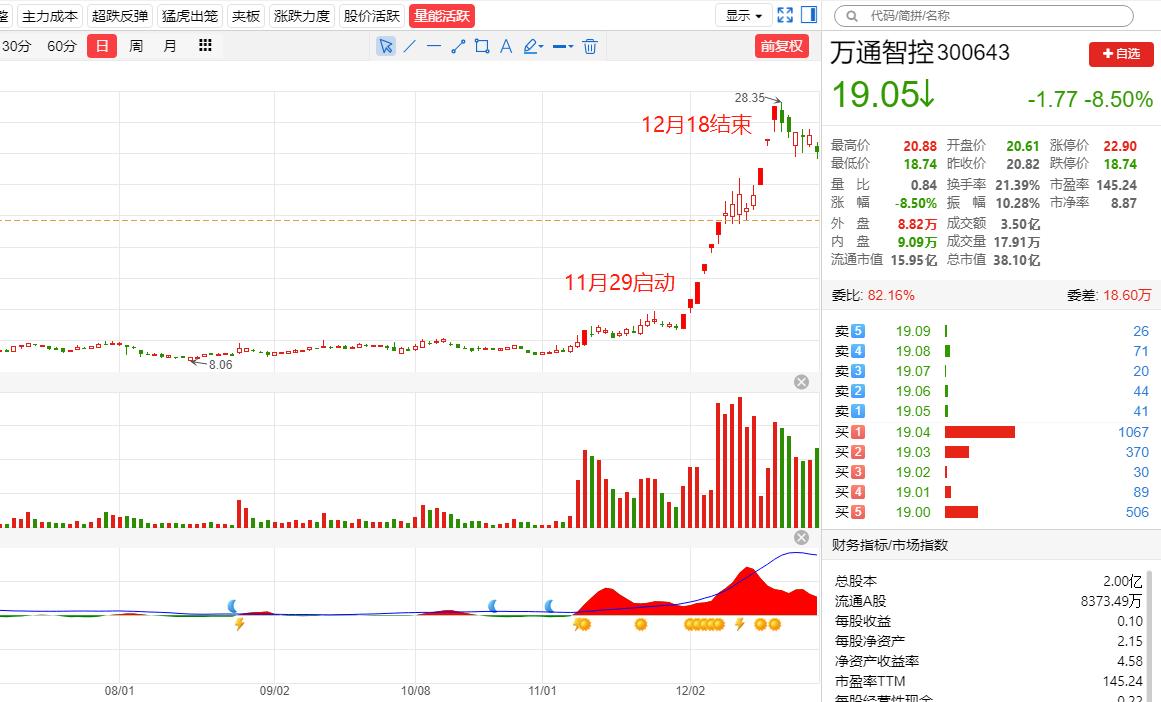Click the fullscreen expand icon

784,14
